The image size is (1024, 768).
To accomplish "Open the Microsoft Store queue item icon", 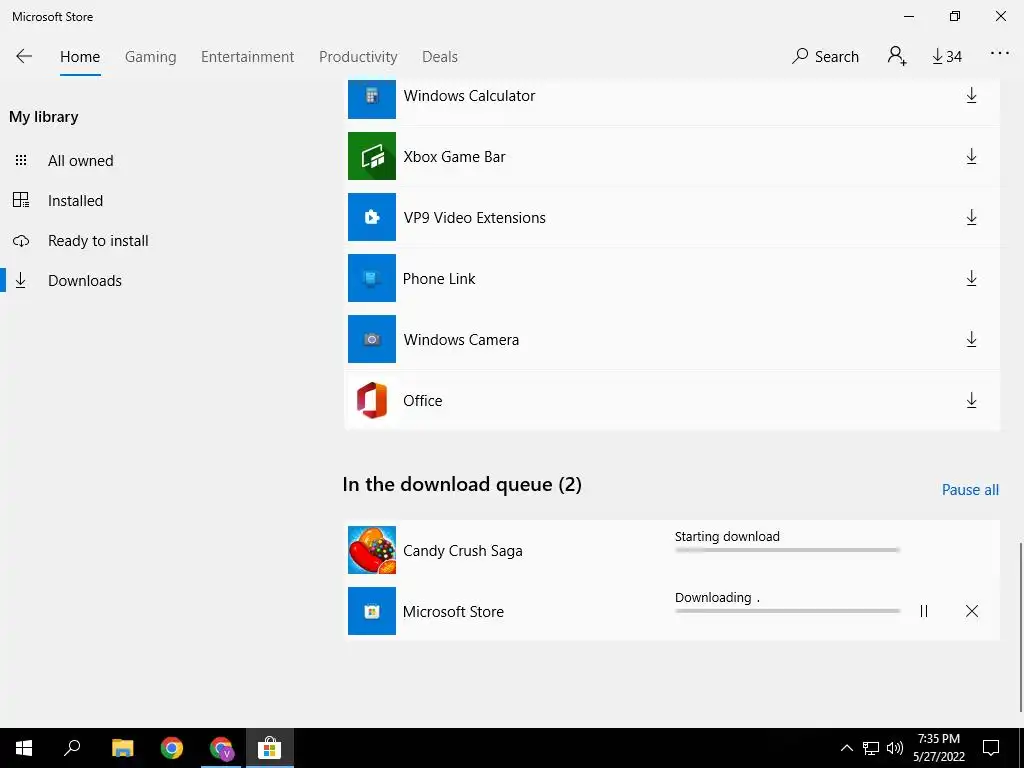I will [372, 611].
